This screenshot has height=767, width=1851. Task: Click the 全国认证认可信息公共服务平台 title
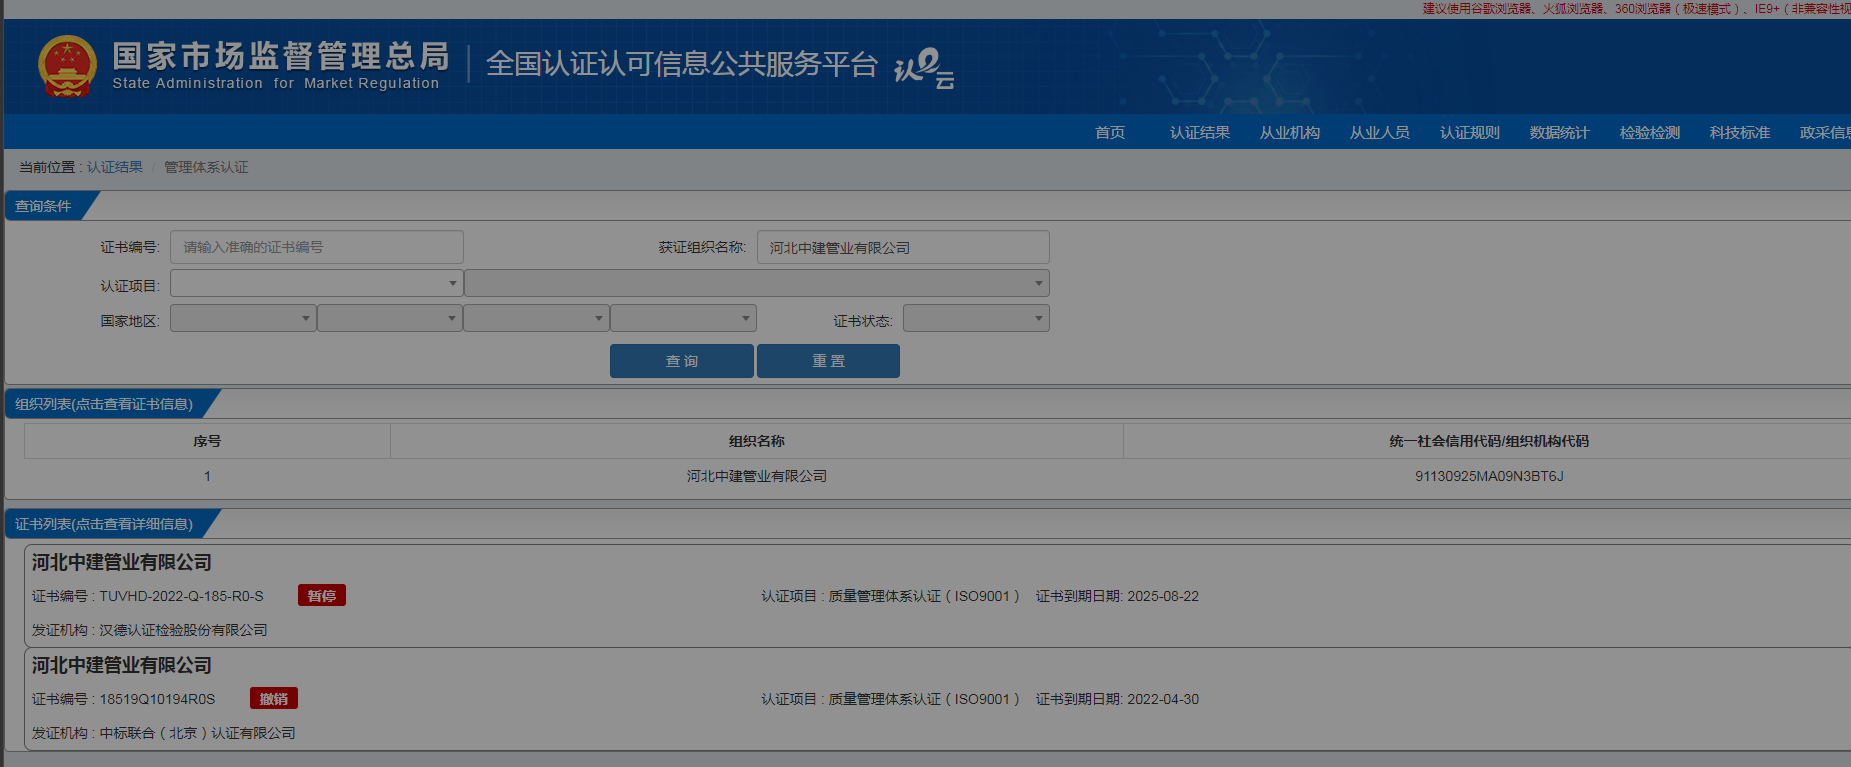682,64
